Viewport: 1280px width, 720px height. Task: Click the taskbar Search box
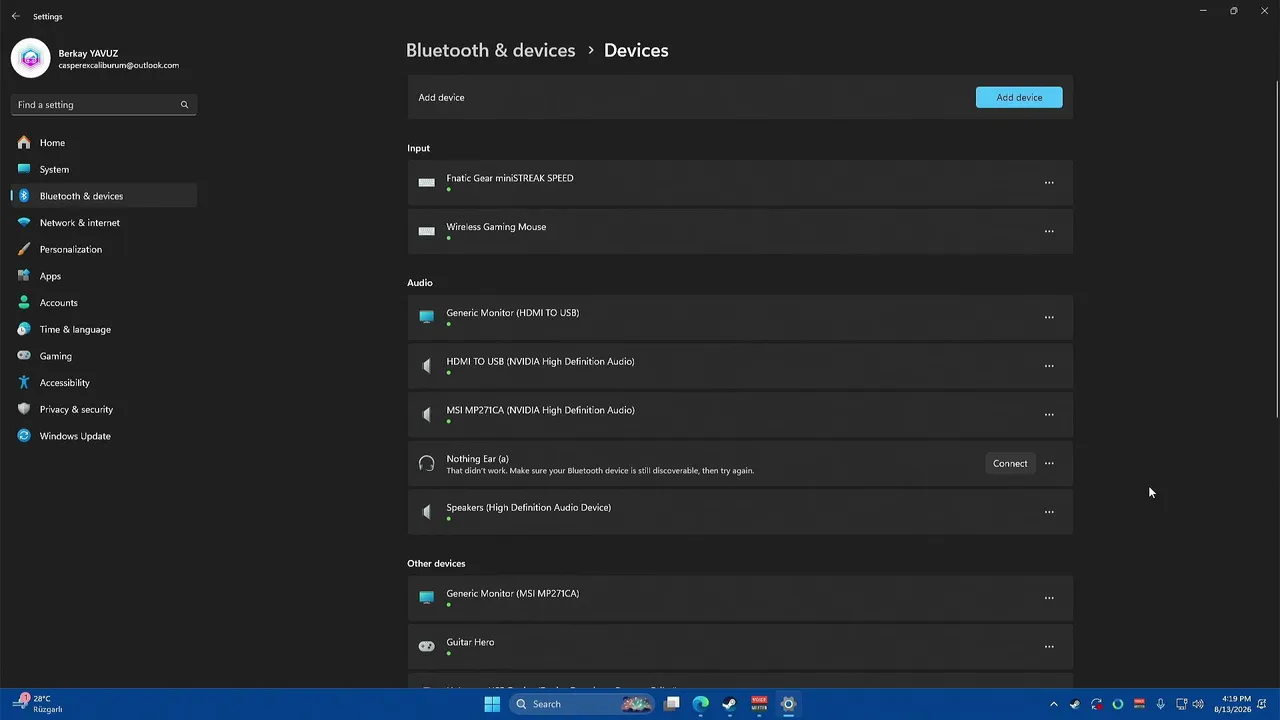(583, 704)
